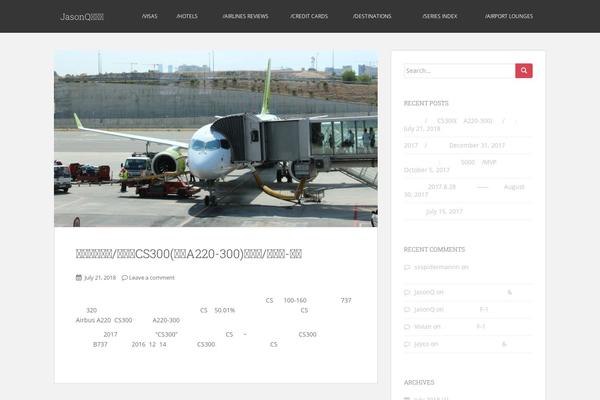Viewport: 600px width, 400px height.
Task: Open the /HOTELS menu item
Action: click(x=187, y=16)
